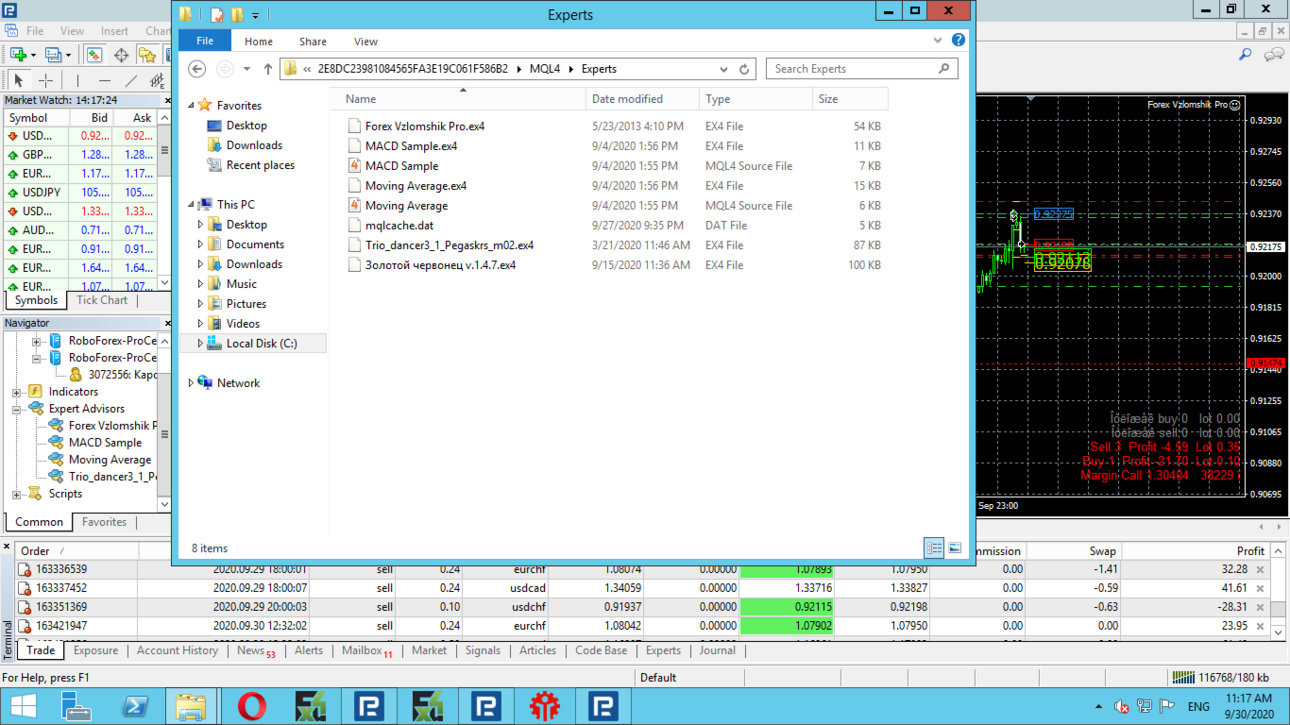Click the volume muted tray icon

(1121, 707)
